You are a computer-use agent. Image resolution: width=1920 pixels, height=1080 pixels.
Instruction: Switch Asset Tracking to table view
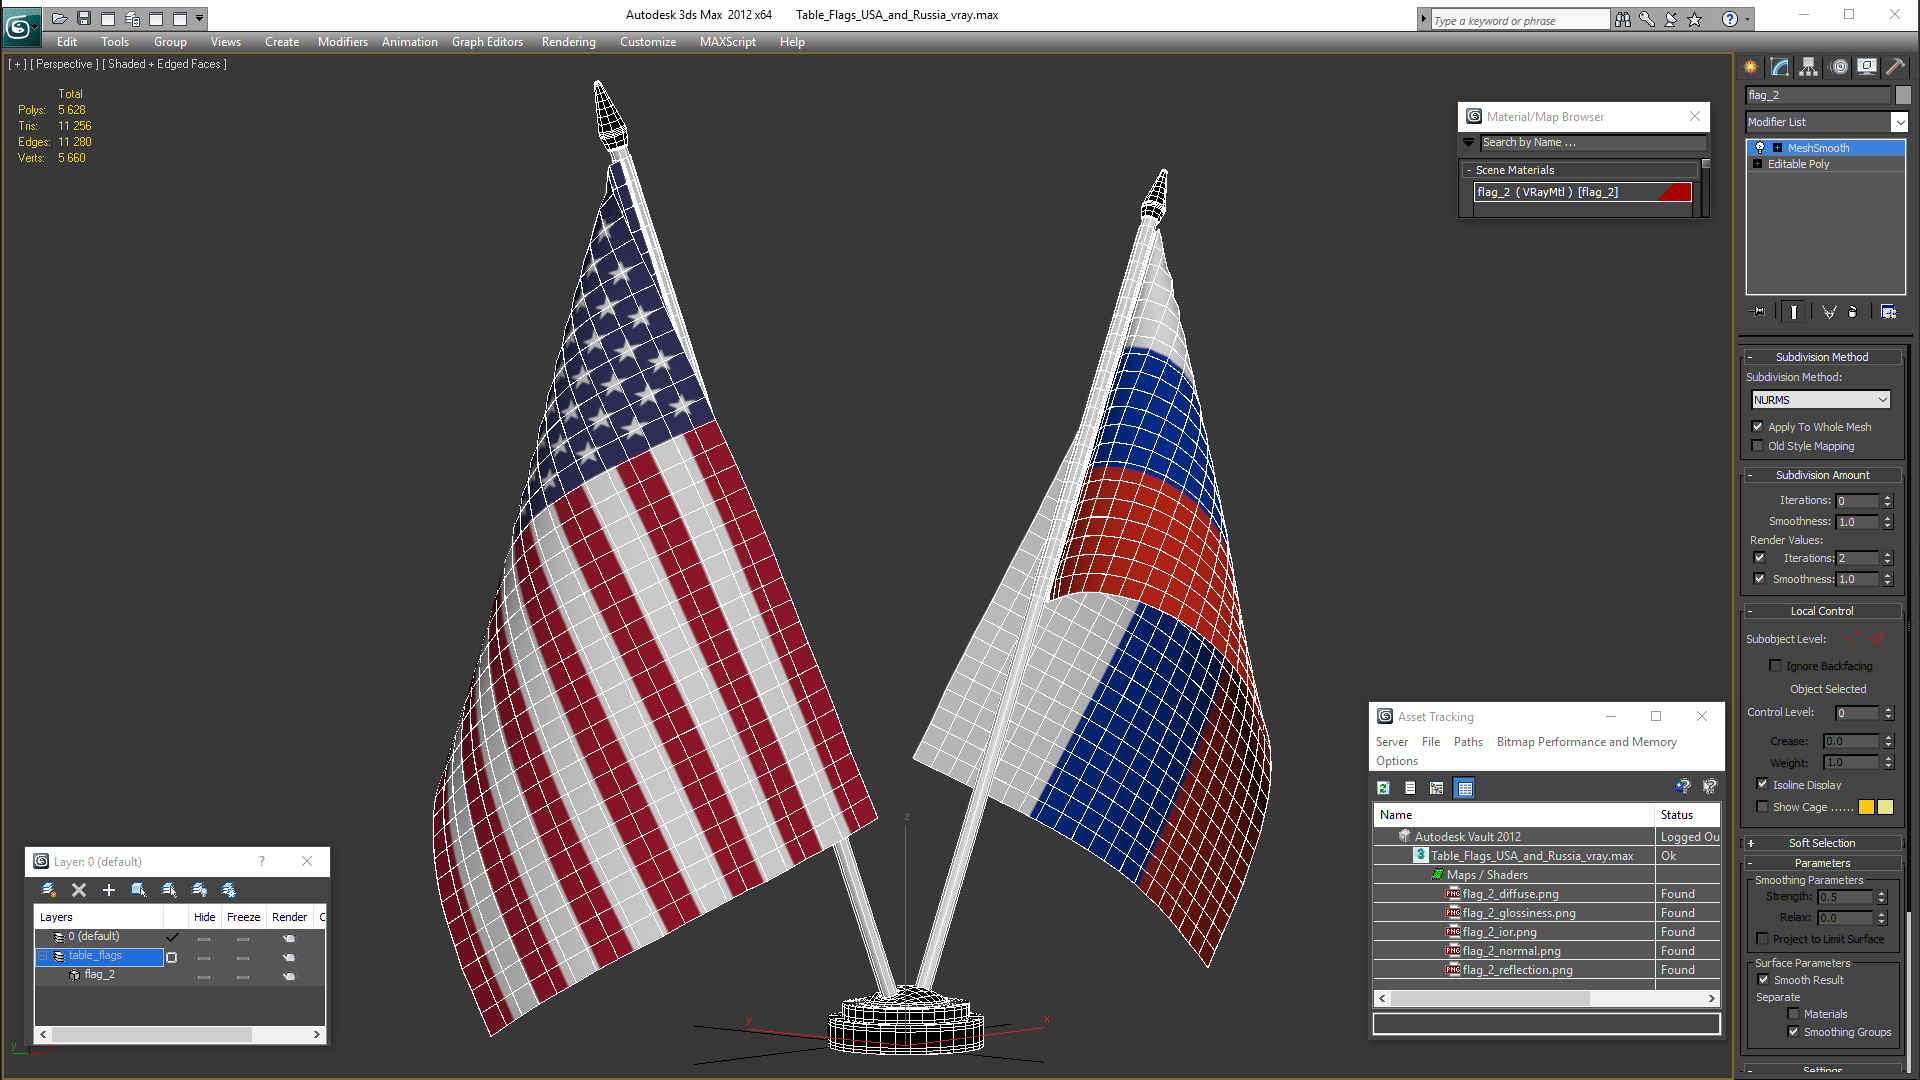[x=1465, y=788]
